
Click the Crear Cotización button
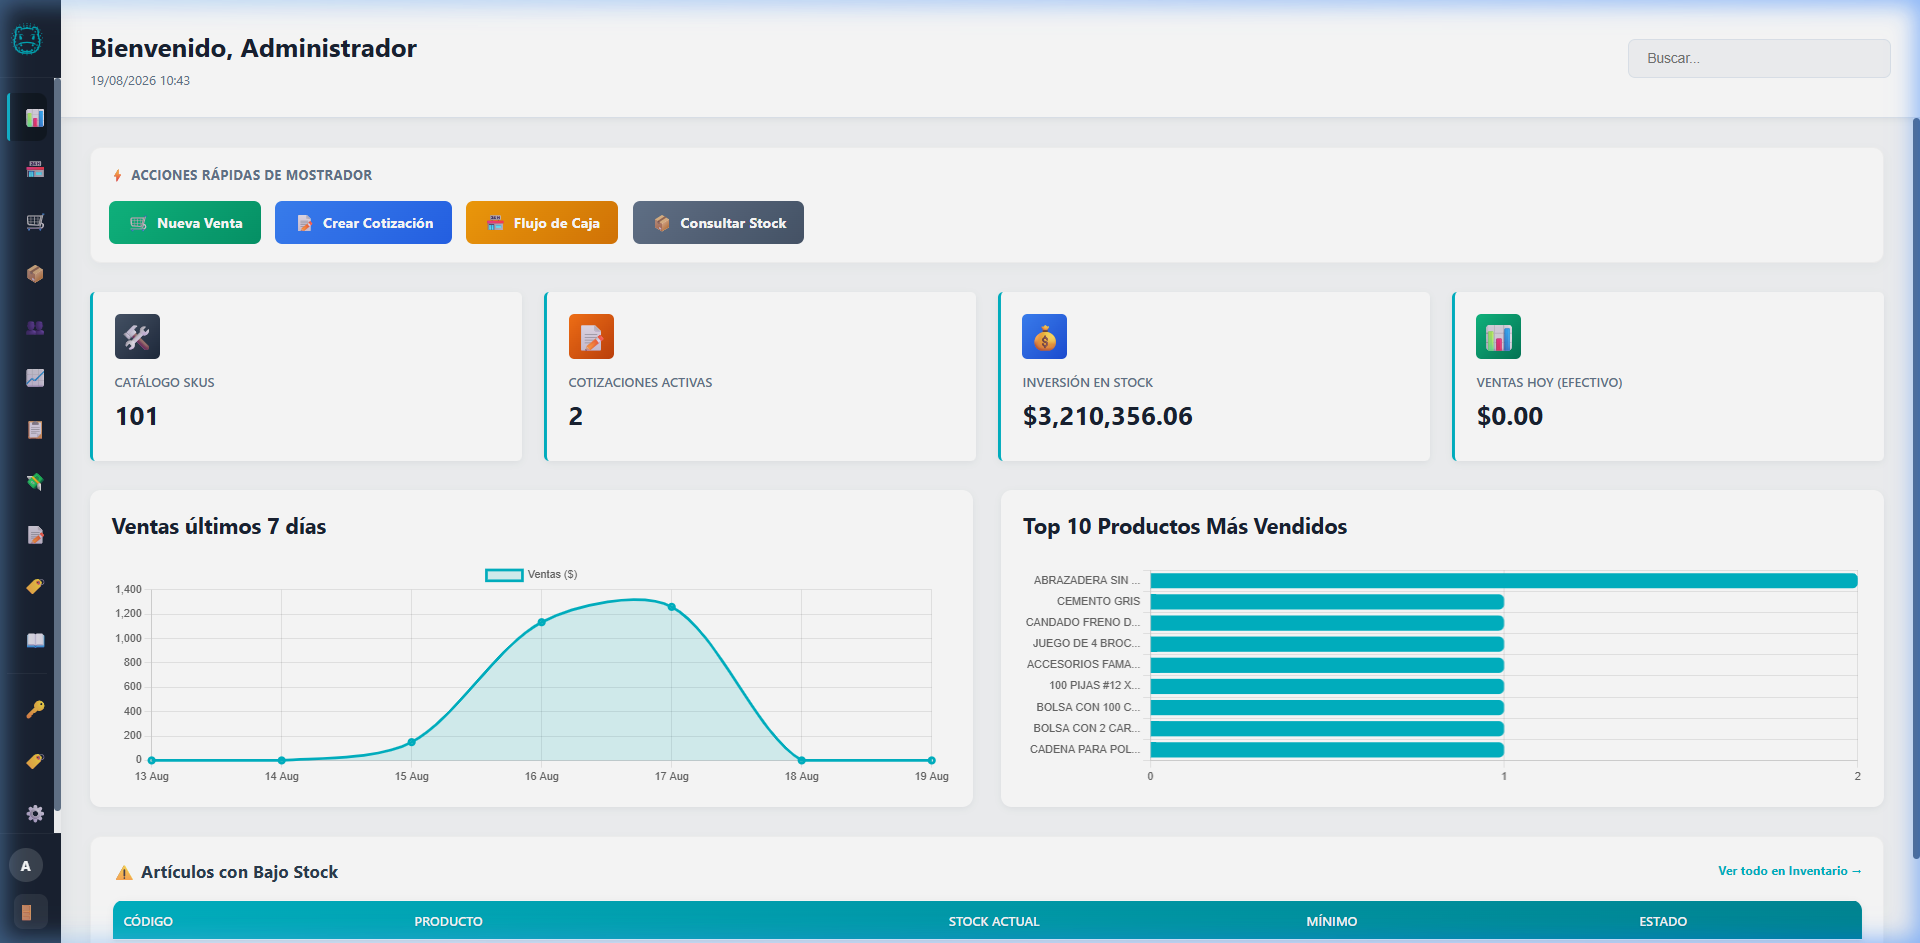point(363,223)
